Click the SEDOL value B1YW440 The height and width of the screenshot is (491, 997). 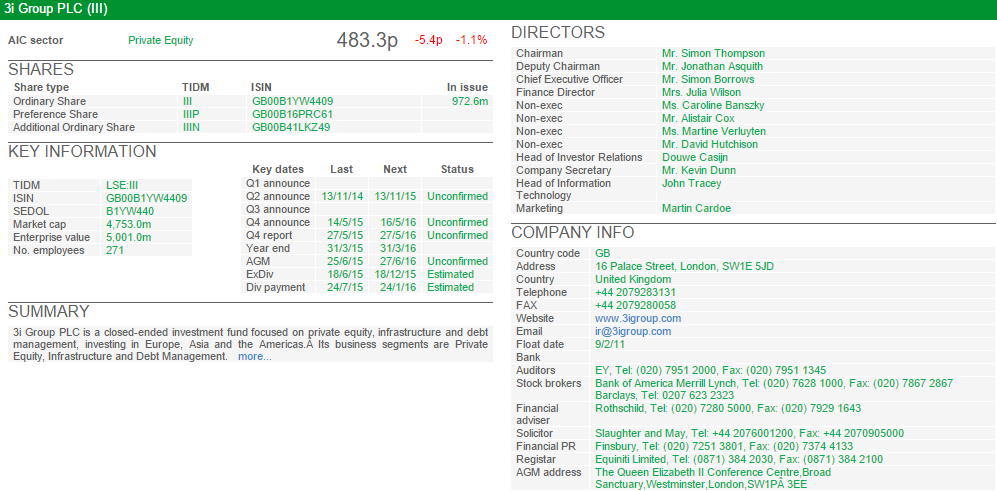(130, 211)
